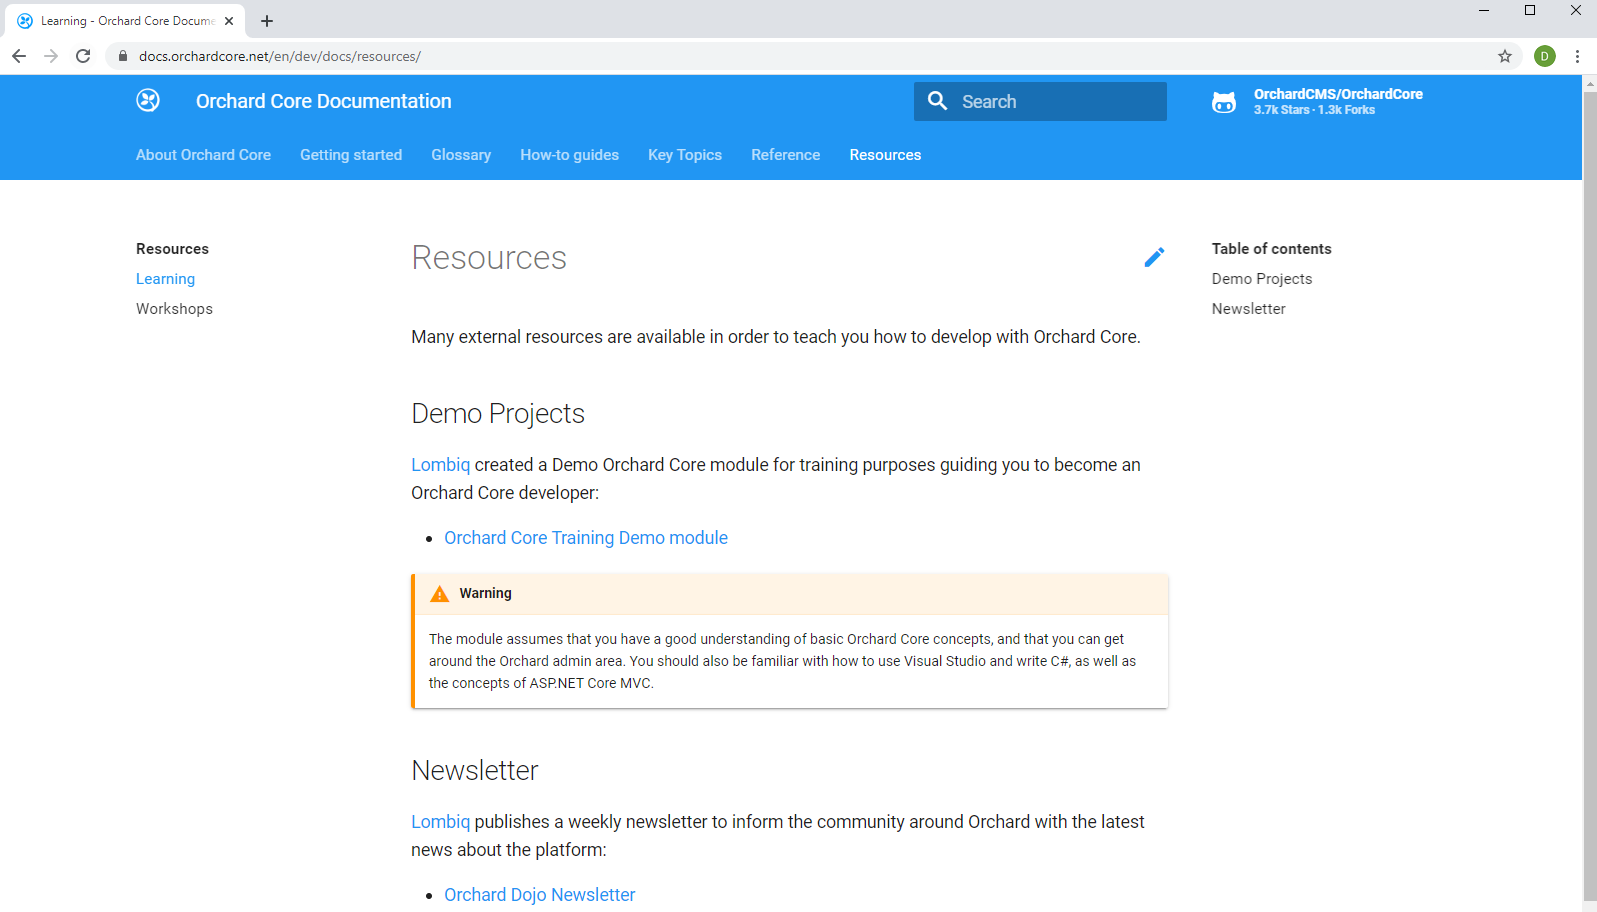The height and width of the screenshot is (912, 1597).
Task: Click the edit page pencil icon
Action: (1154, 258)
